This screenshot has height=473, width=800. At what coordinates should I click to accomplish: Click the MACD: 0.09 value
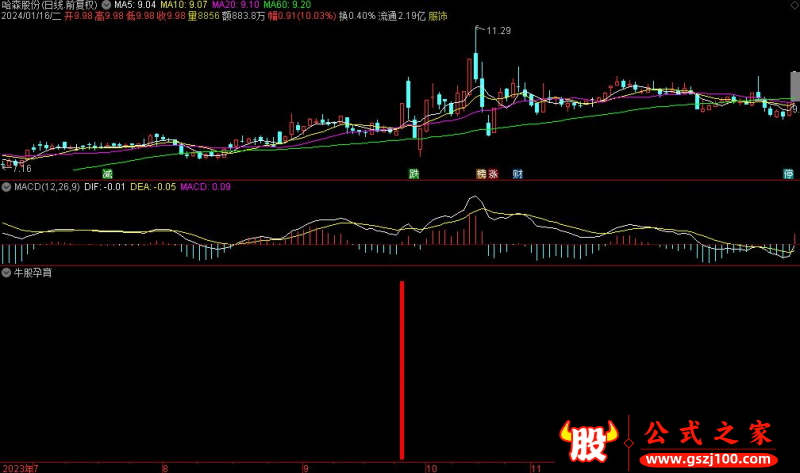point(206,187)
